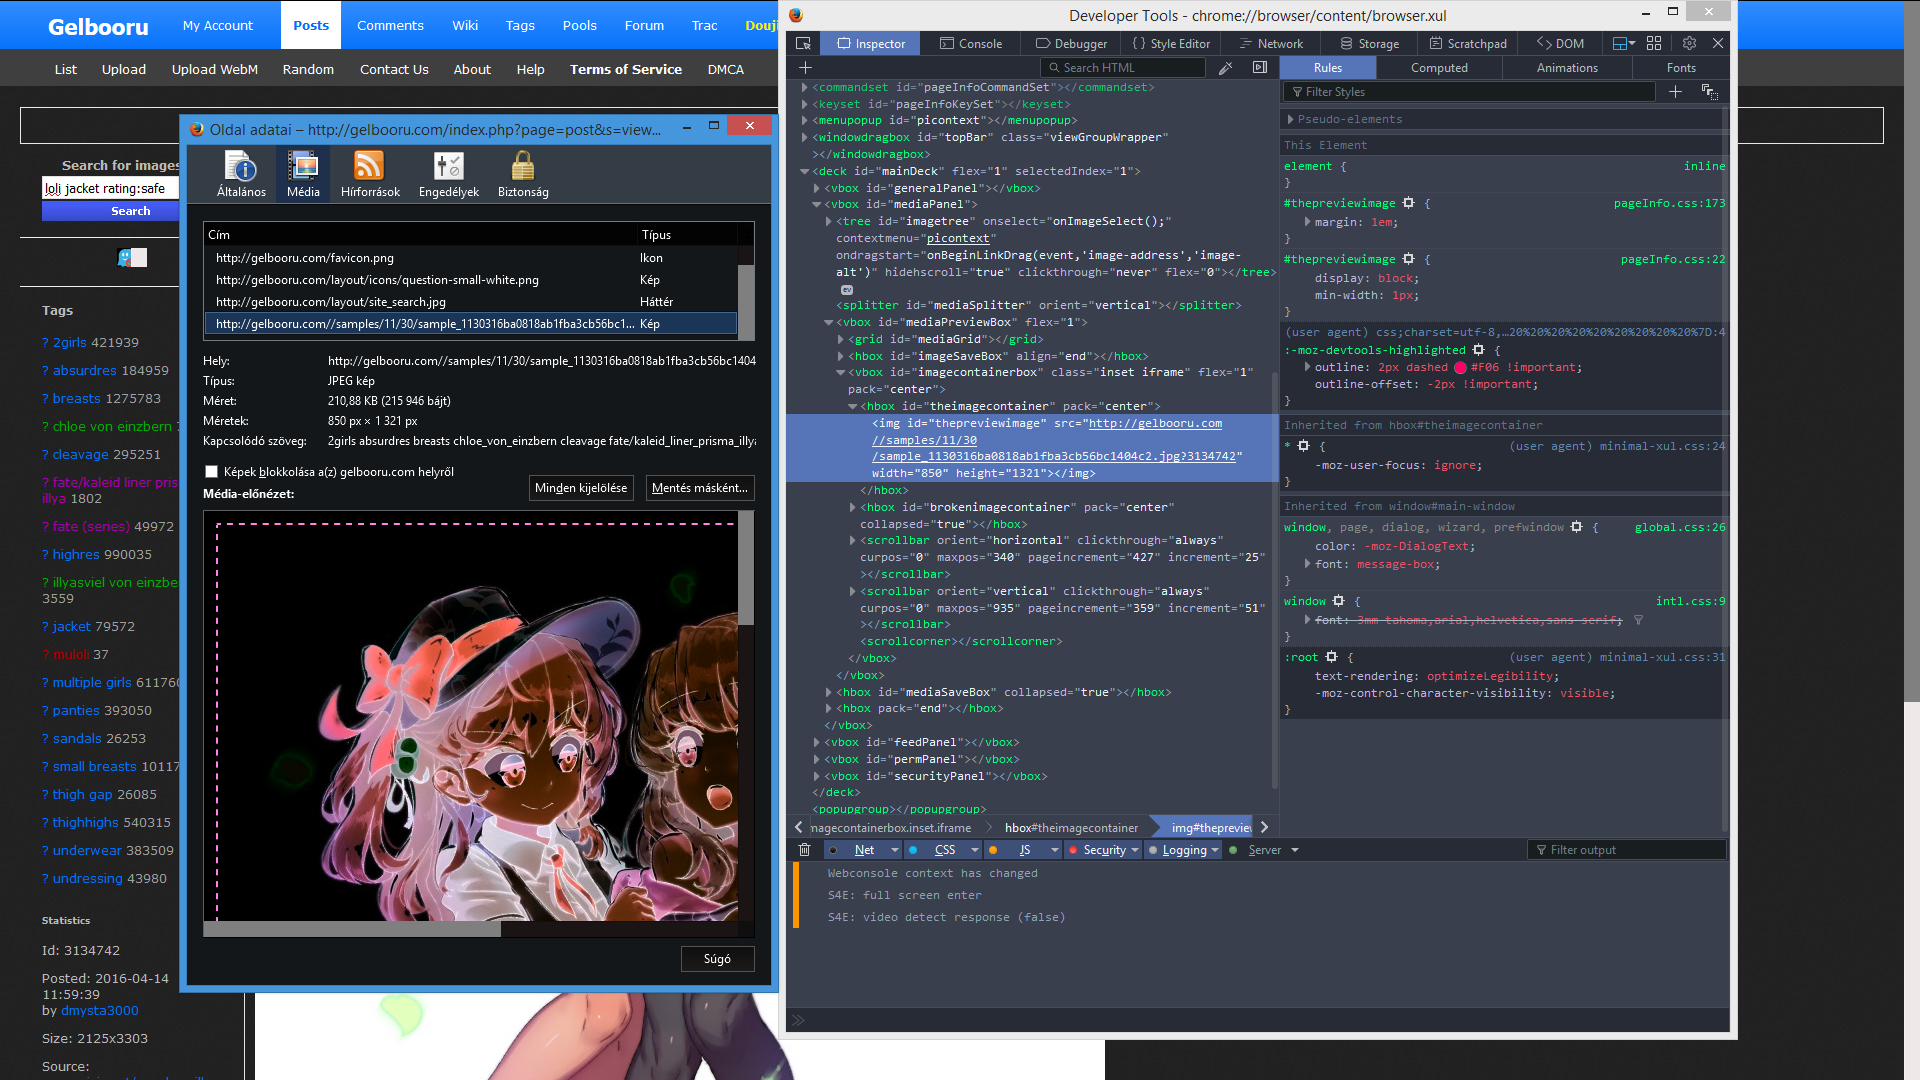1920x1080 pixels.
Task: Click the funnel icon next to overridden font
Action: (x=1638, y=620)
